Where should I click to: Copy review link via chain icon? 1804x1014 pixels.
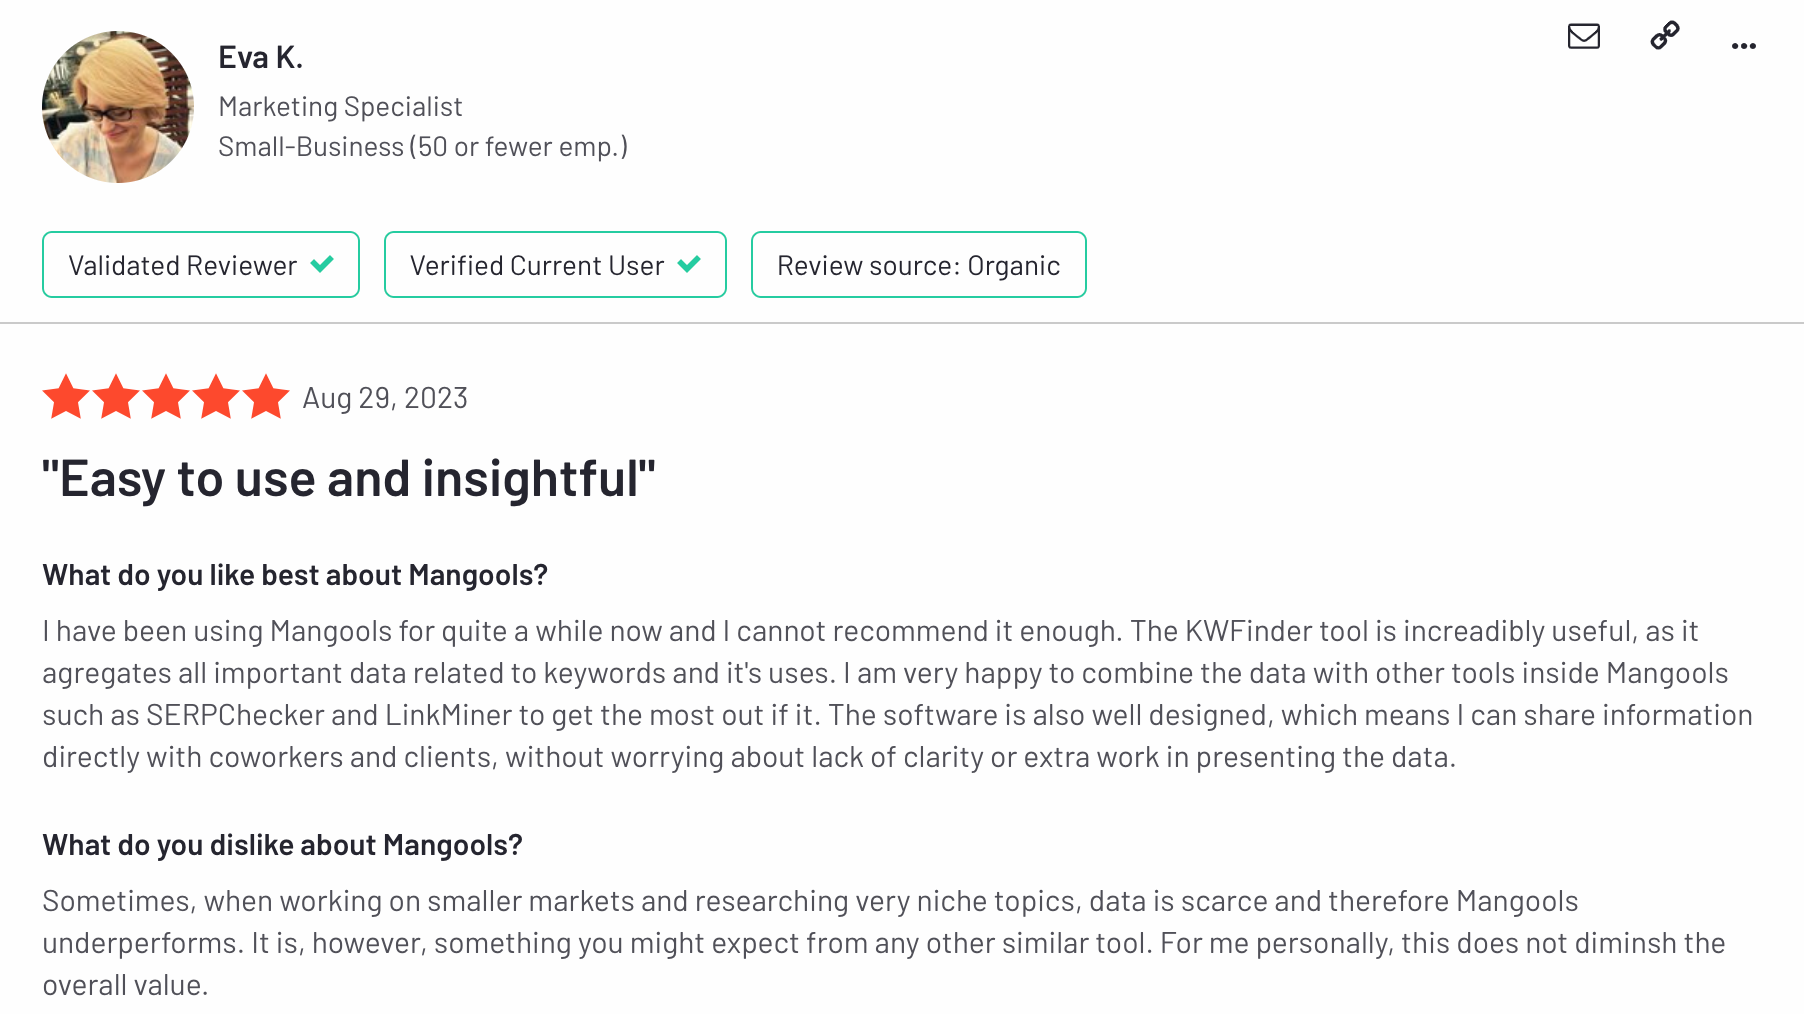coord(1665,36)
